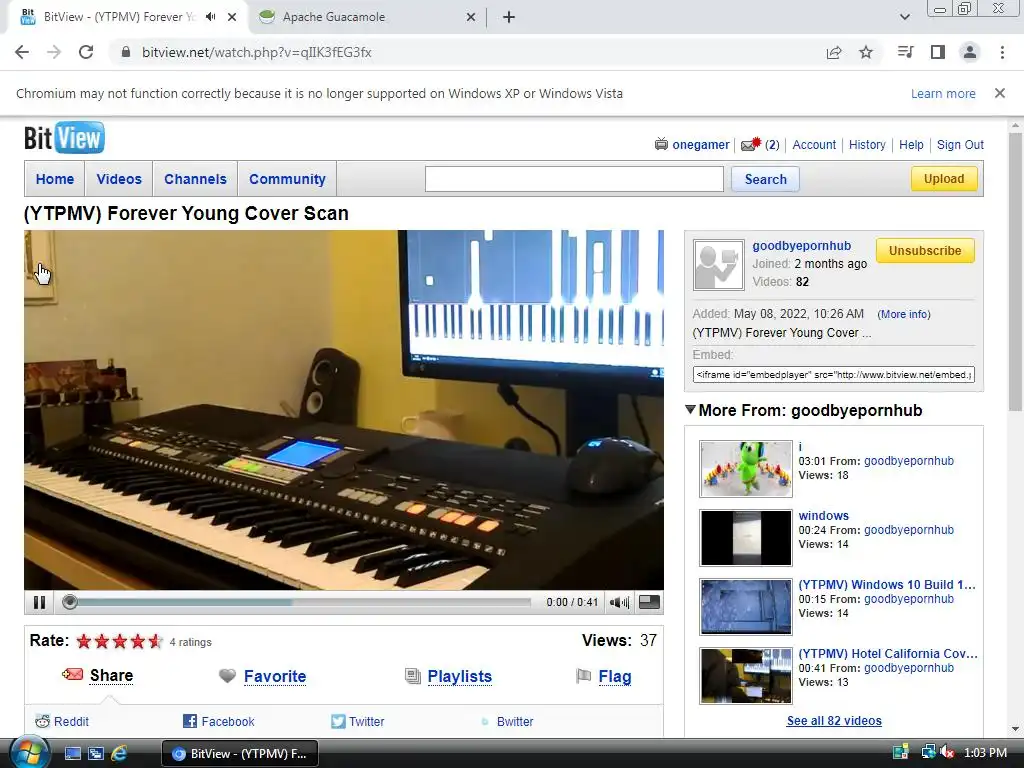Viewport: 1024px width, 768px height.
Task: Reload the page in the browser
Action: point(86,52)
